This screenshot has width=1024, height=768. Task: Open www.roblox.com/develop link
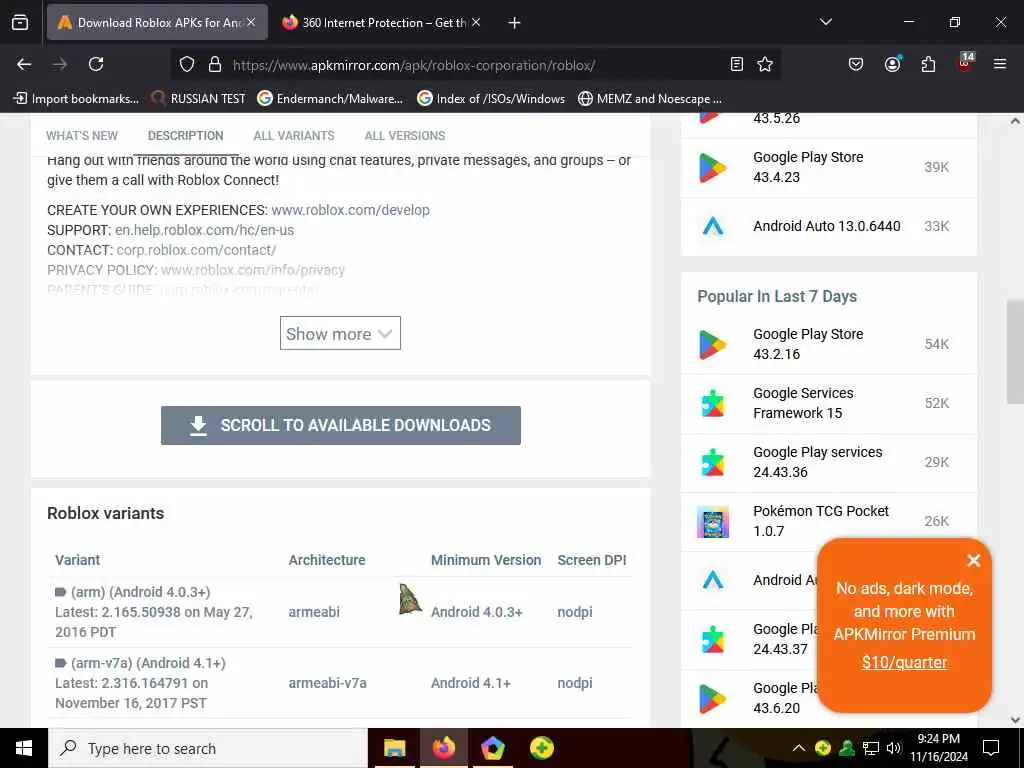(351, 210)
